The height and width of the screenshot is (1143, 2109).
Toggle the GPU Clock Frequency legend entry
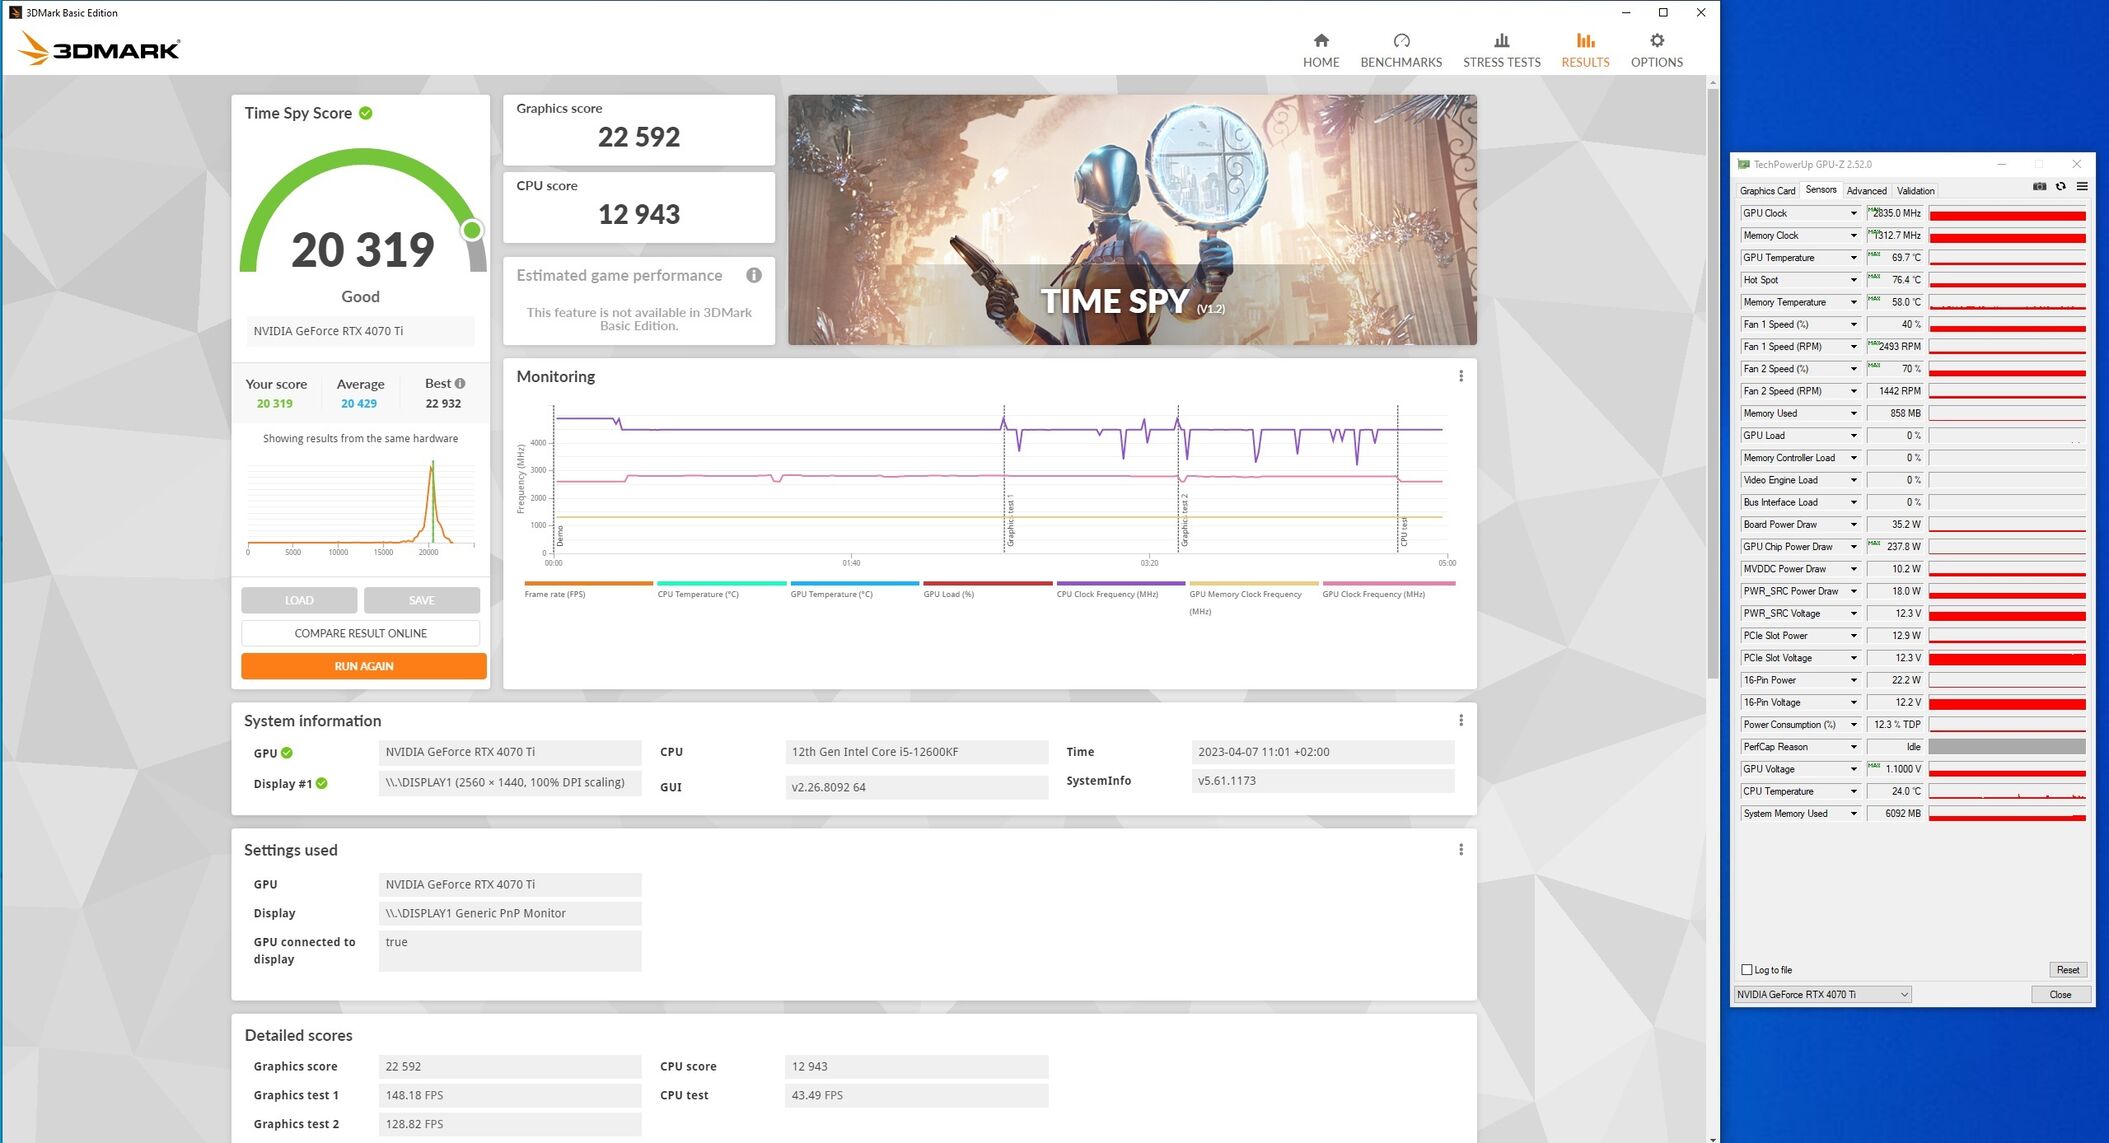(x=1388, y=588)
